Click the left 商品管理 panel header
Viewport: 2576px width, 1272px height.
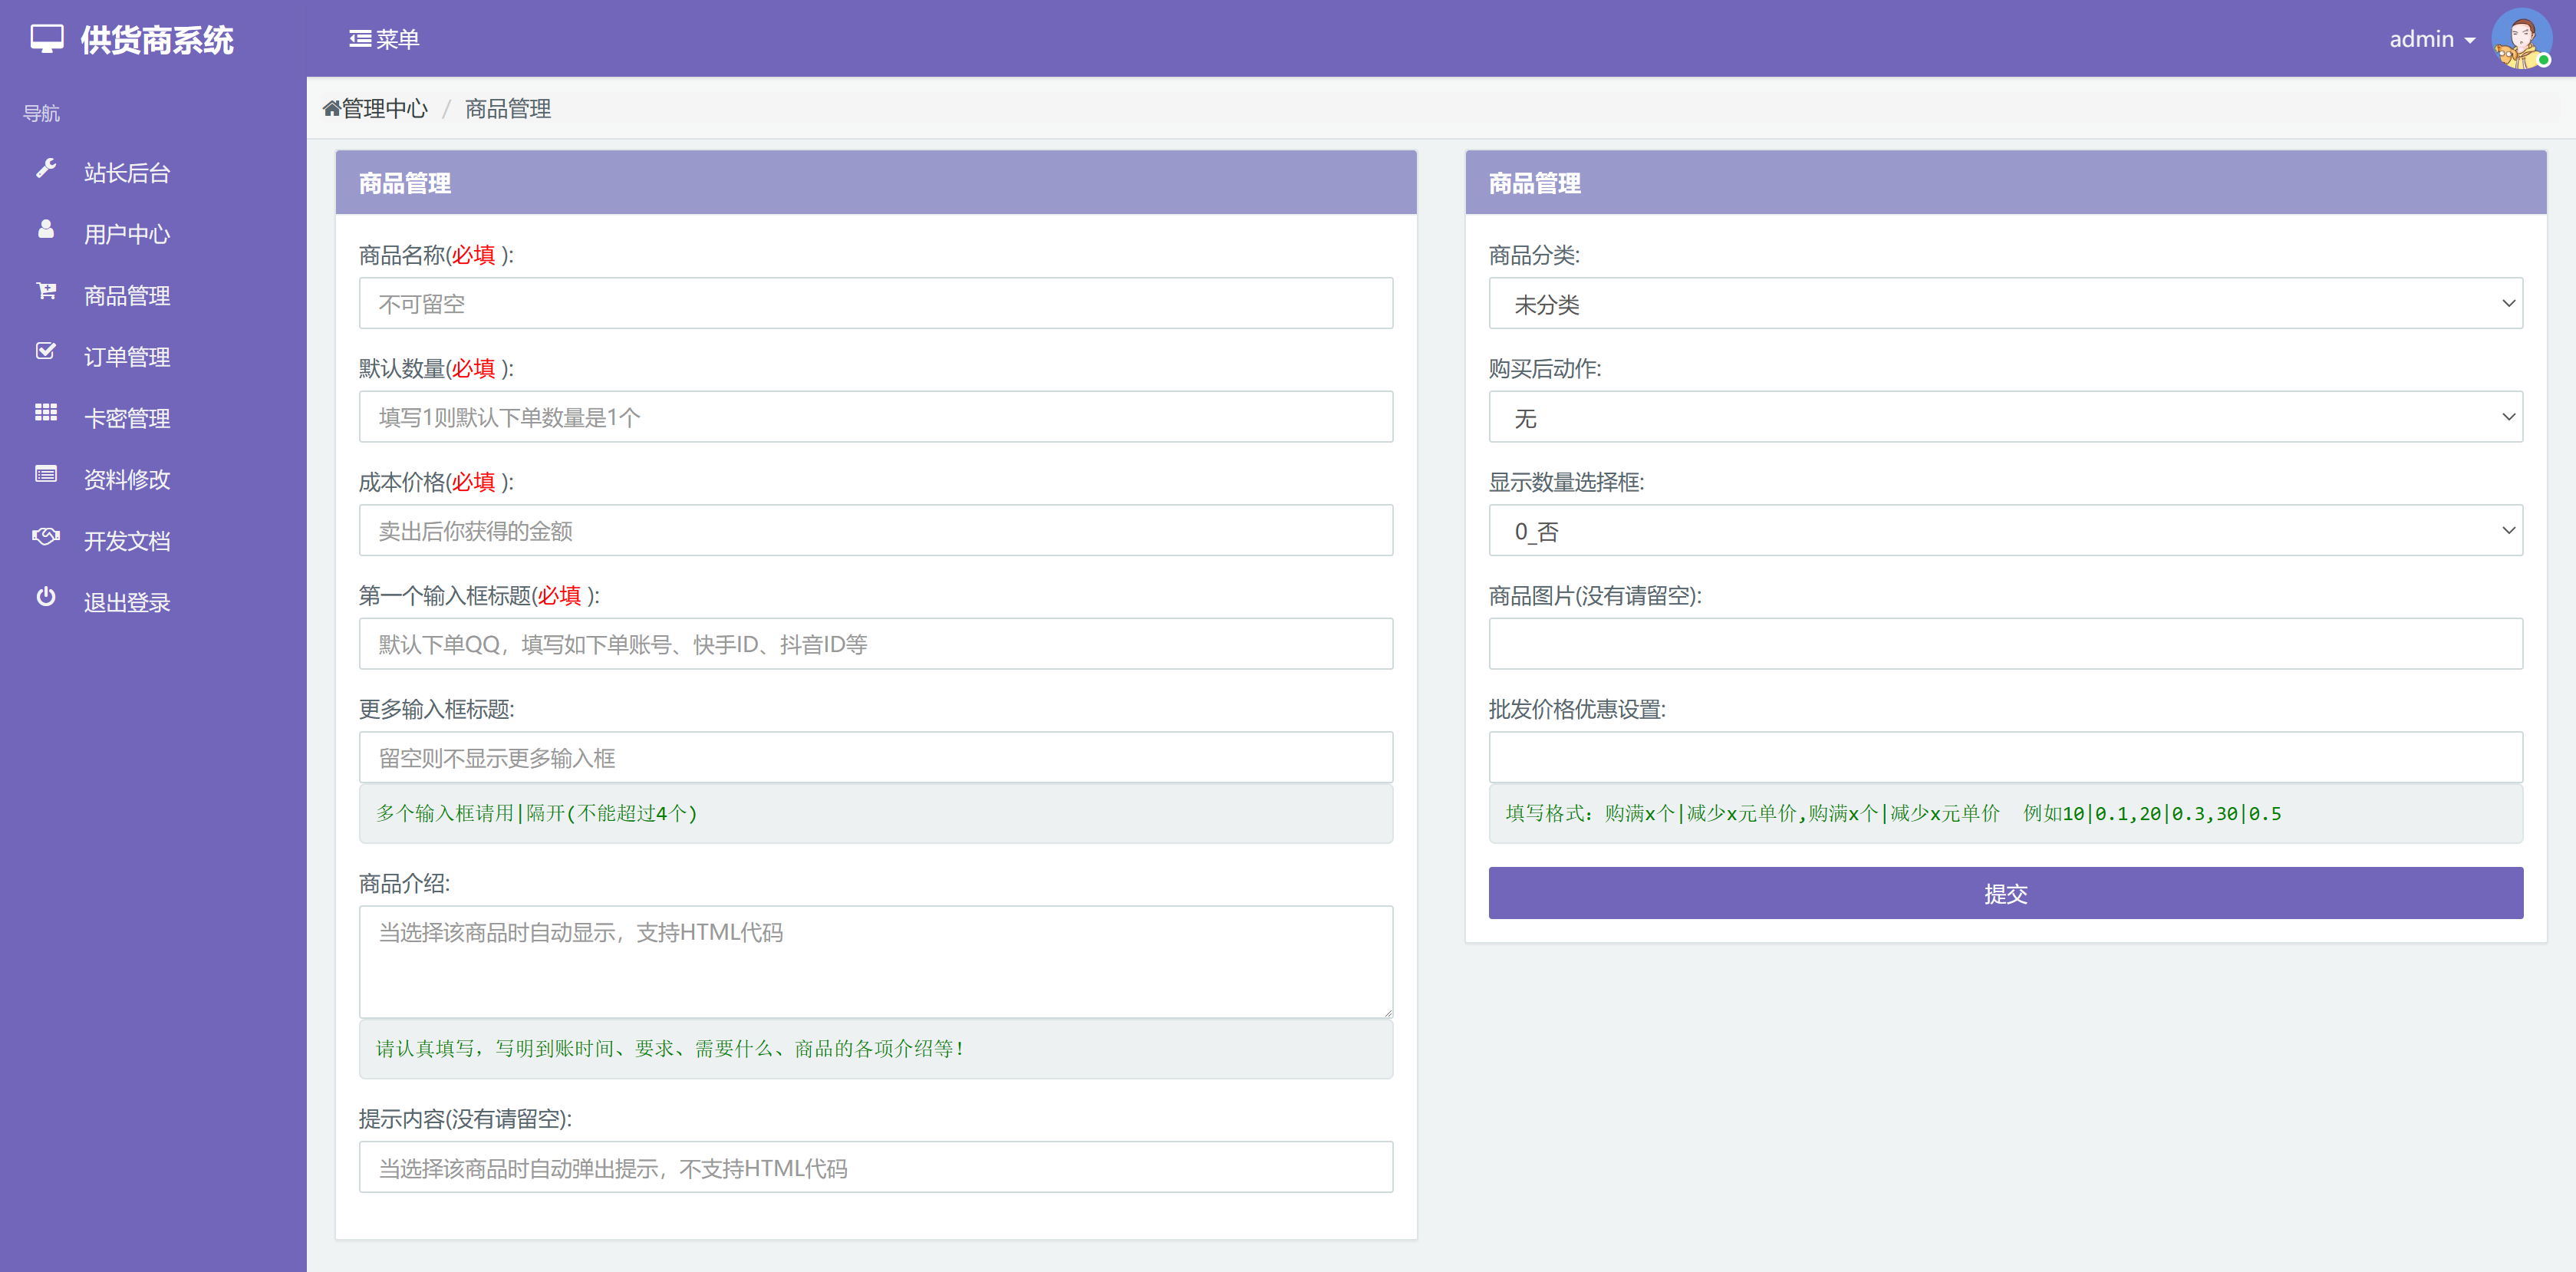coord(876,183)
